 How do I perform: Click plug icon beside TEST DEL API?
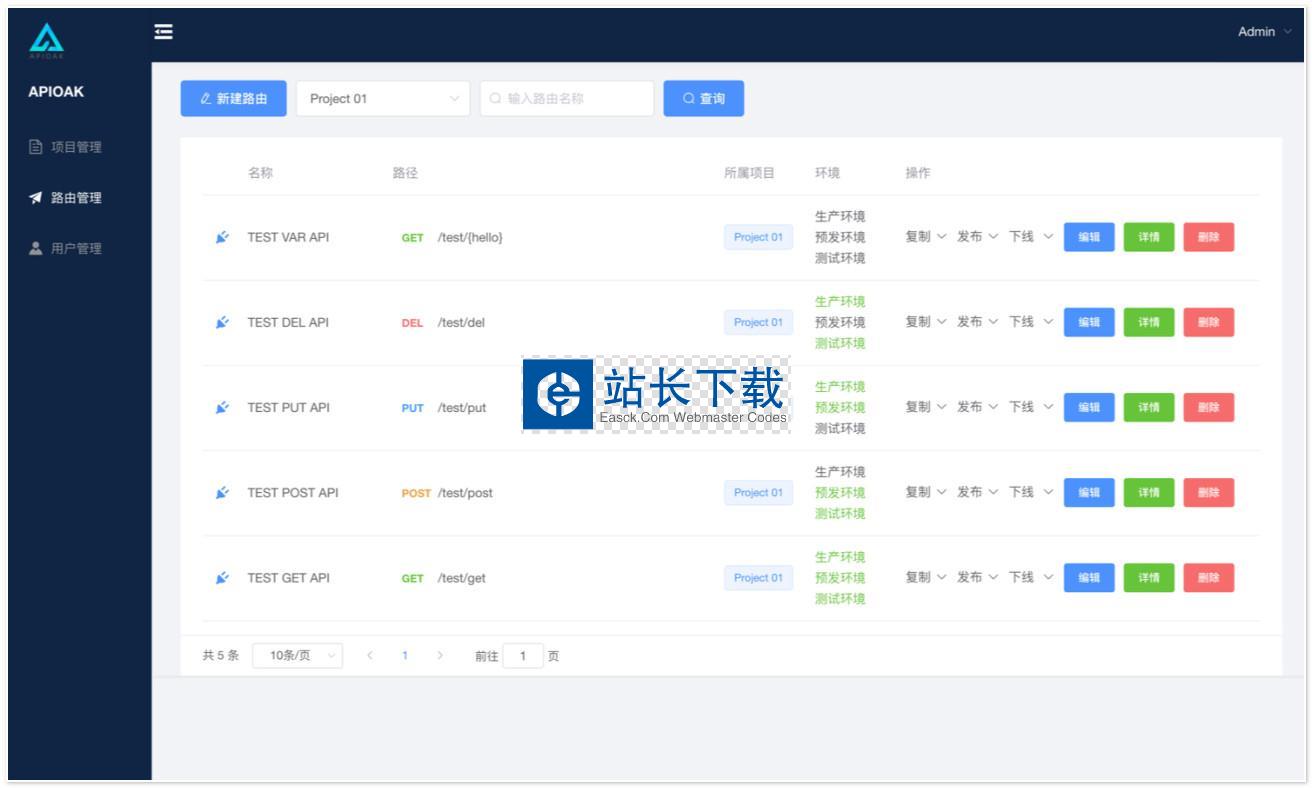click(x=222, y=322)
